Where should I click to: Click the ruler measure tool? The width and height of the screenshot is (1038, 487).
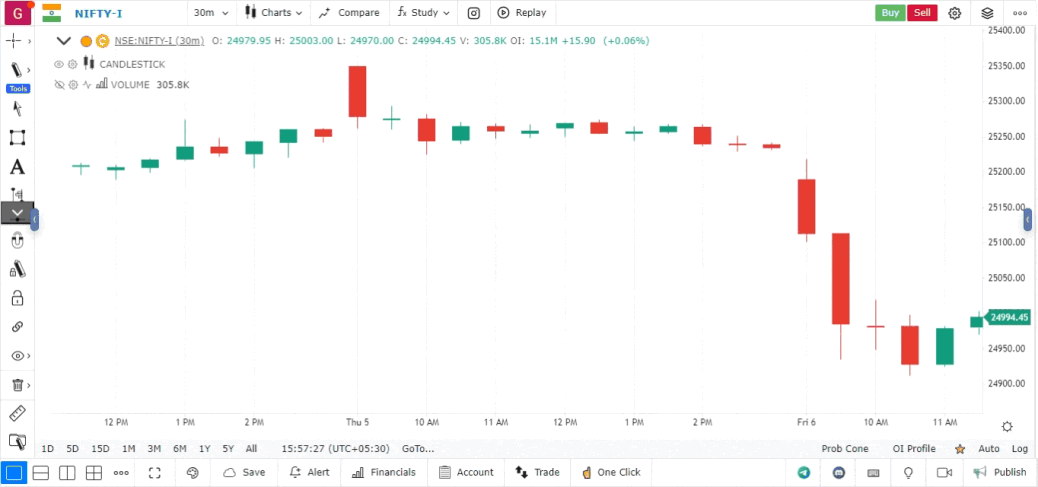coord(17,413)
